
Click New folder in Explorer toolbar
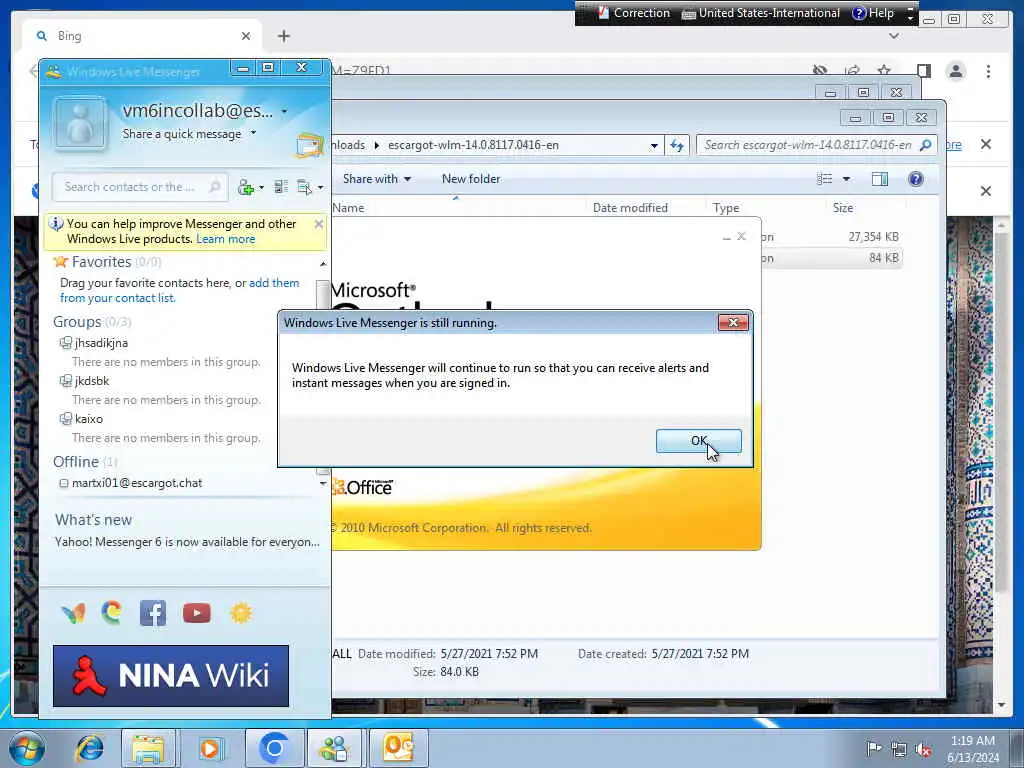471,179
